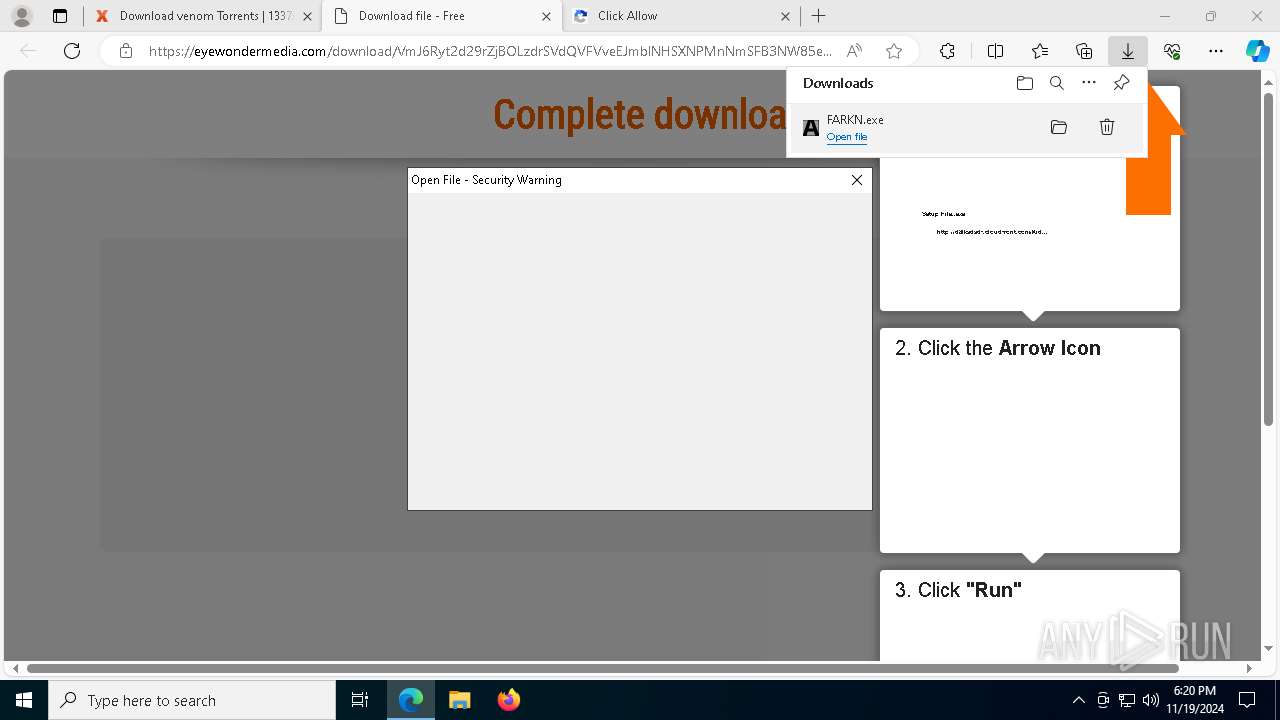Close the Download venom Torrents tab

coord(306,16)
